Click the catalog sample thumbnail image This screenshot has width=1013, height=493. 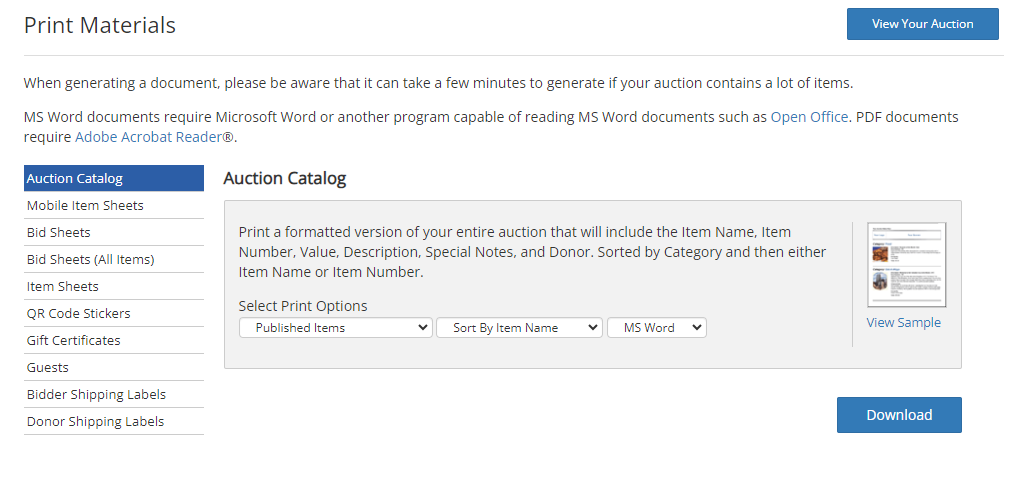[x=906, y=265]
